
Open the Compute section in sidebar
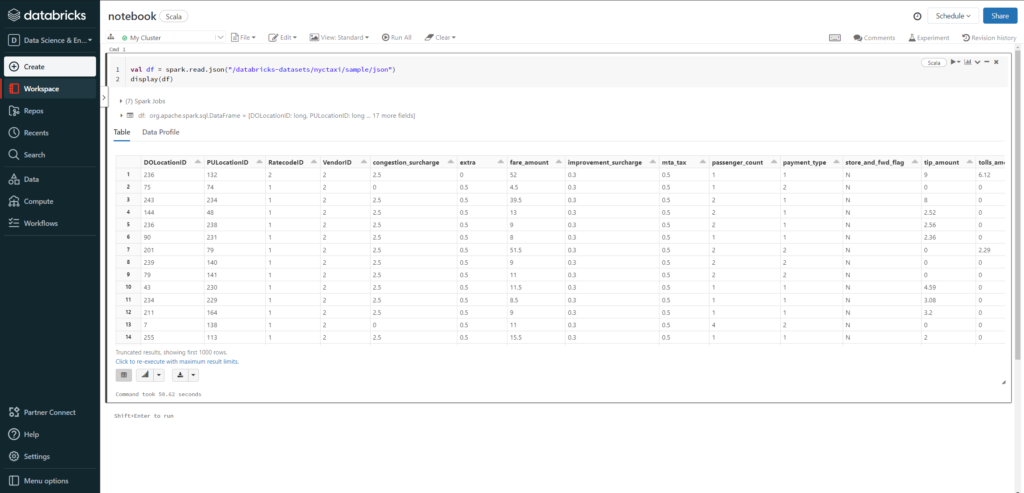38,201
